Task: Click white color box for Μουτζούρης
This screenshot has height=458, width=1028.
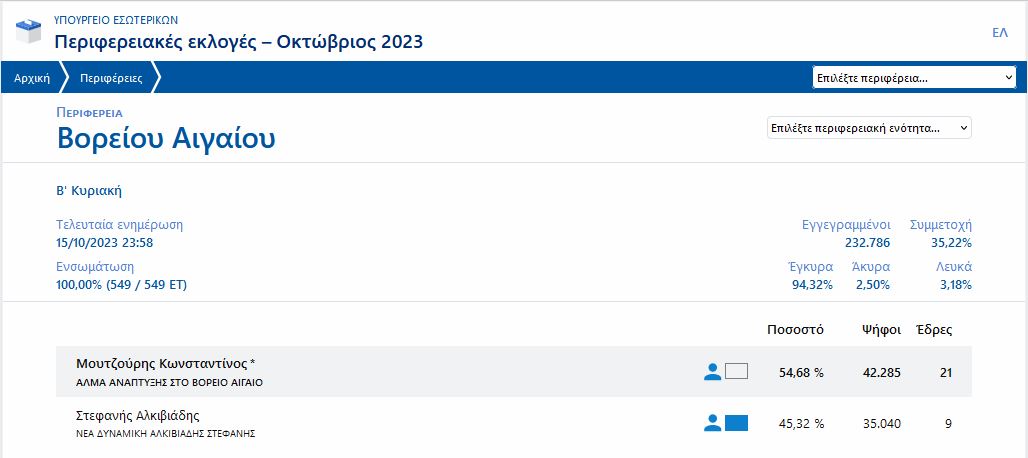Action: (736, 372)
